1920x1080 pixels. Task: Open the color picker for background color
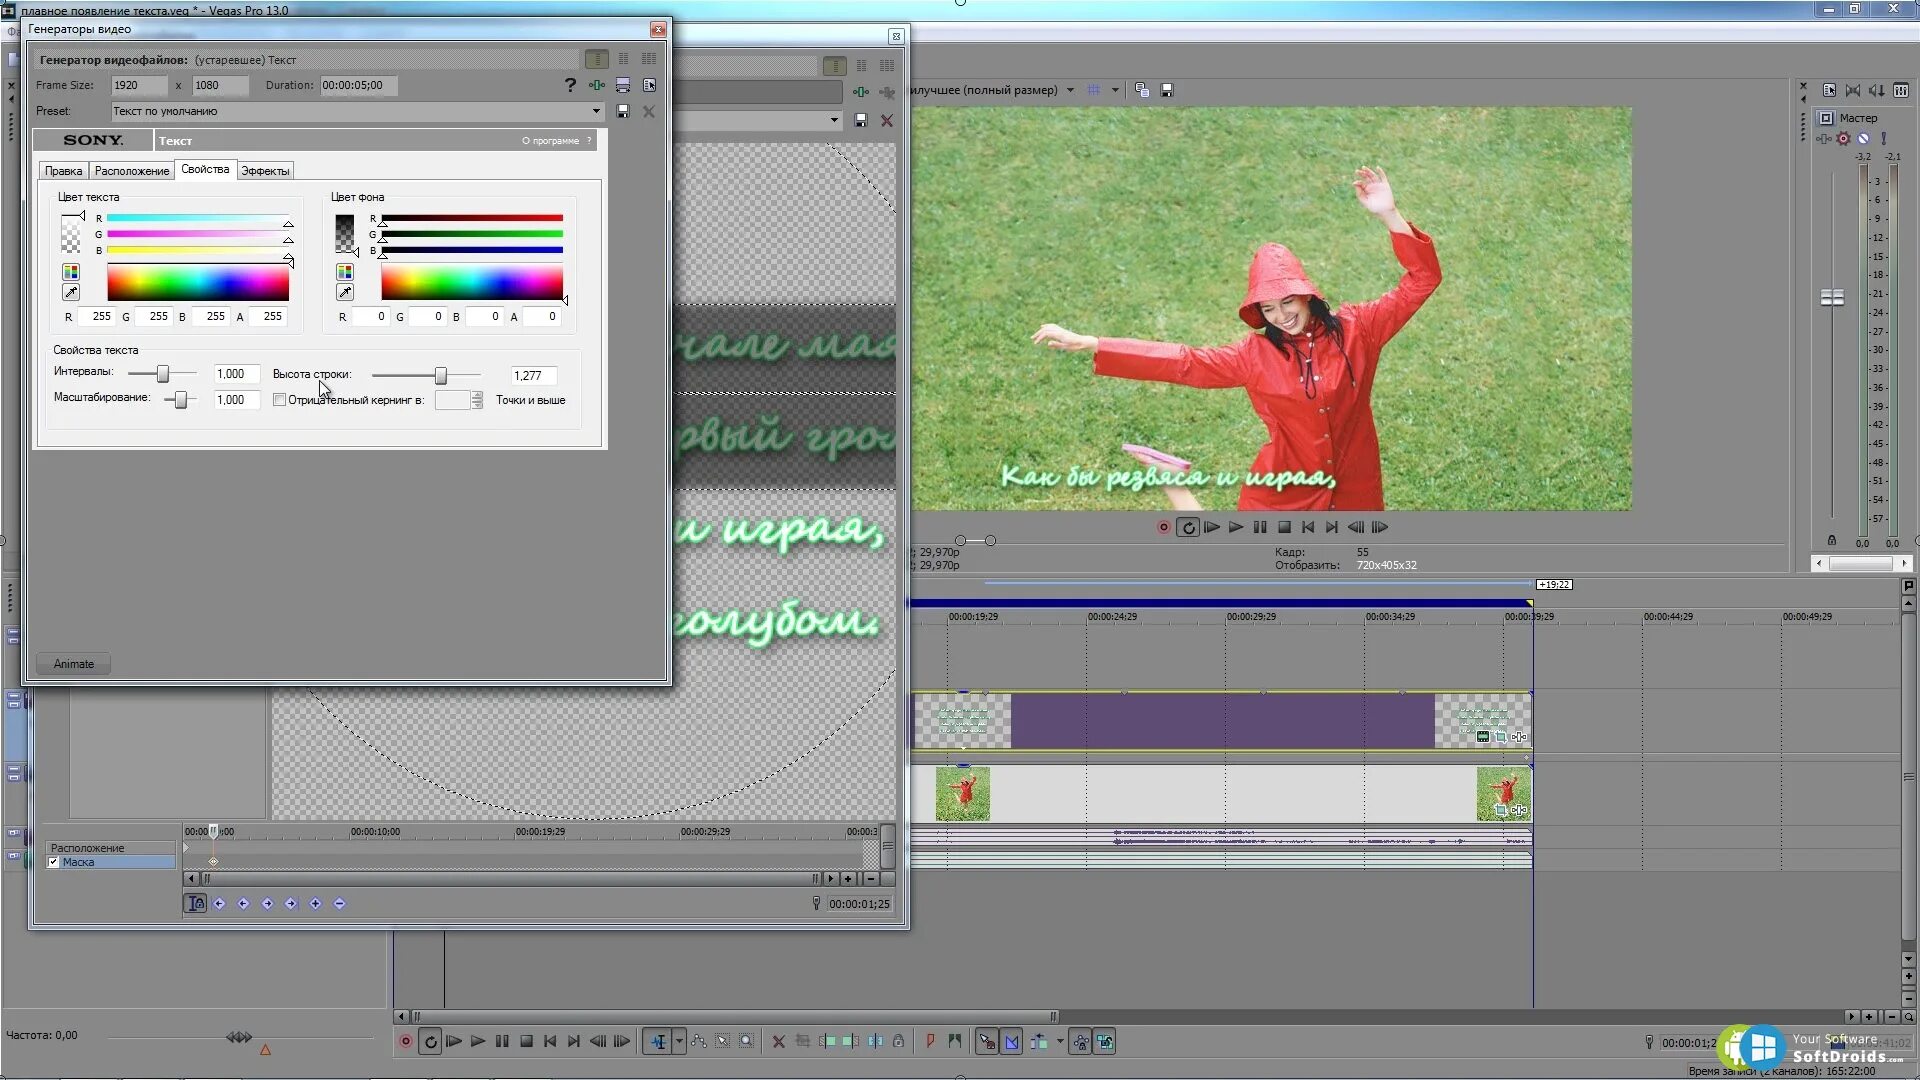pyautogui.click(x=345, y=271)
